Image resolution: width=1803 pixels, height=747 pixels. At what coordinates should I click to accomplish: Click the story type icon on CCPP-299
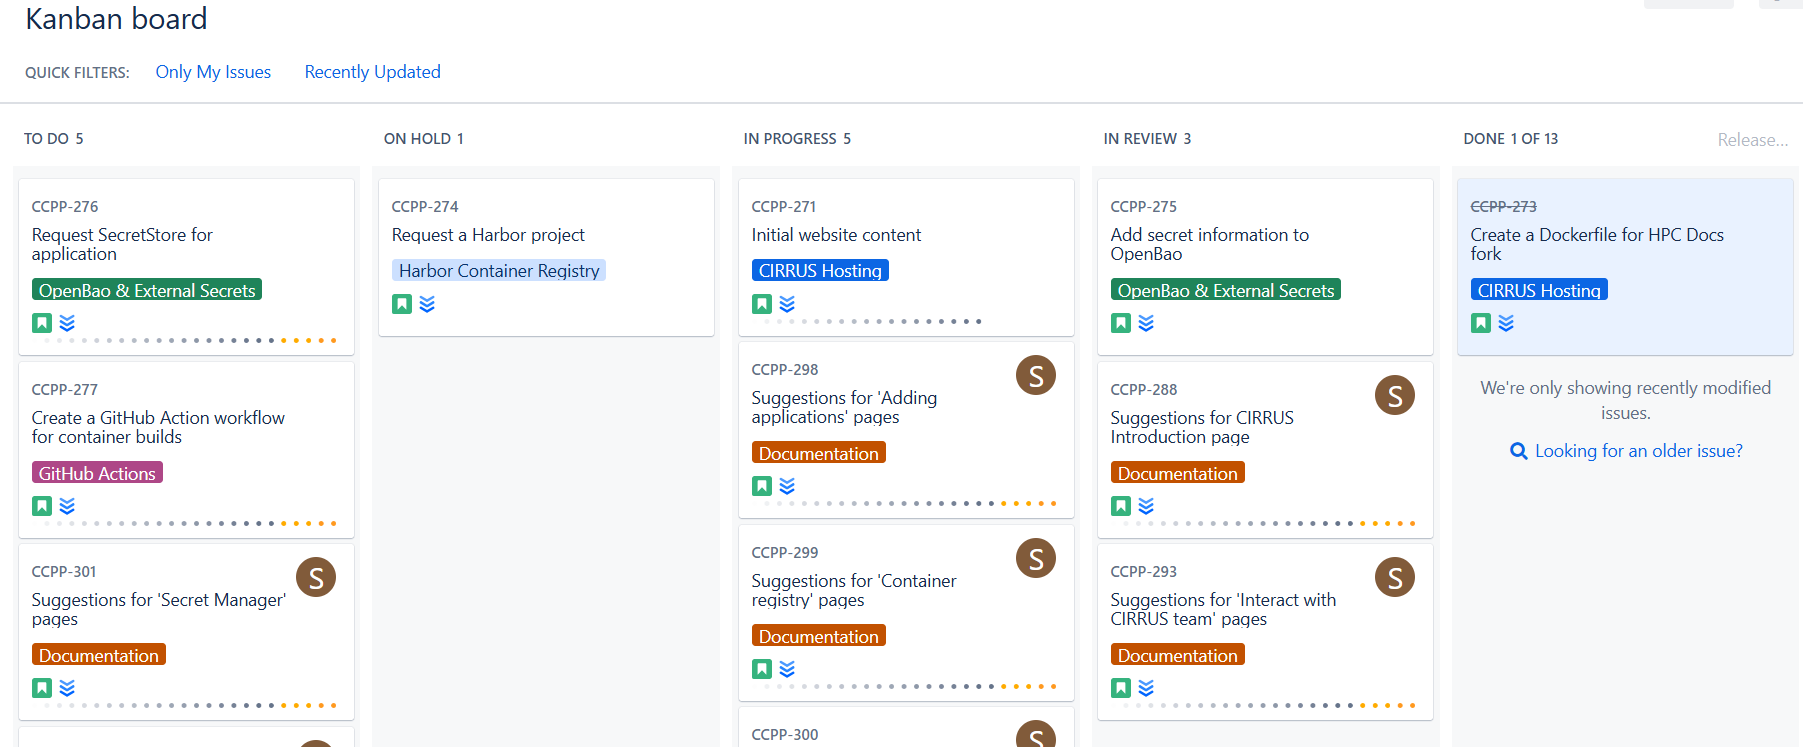point(761,669)
